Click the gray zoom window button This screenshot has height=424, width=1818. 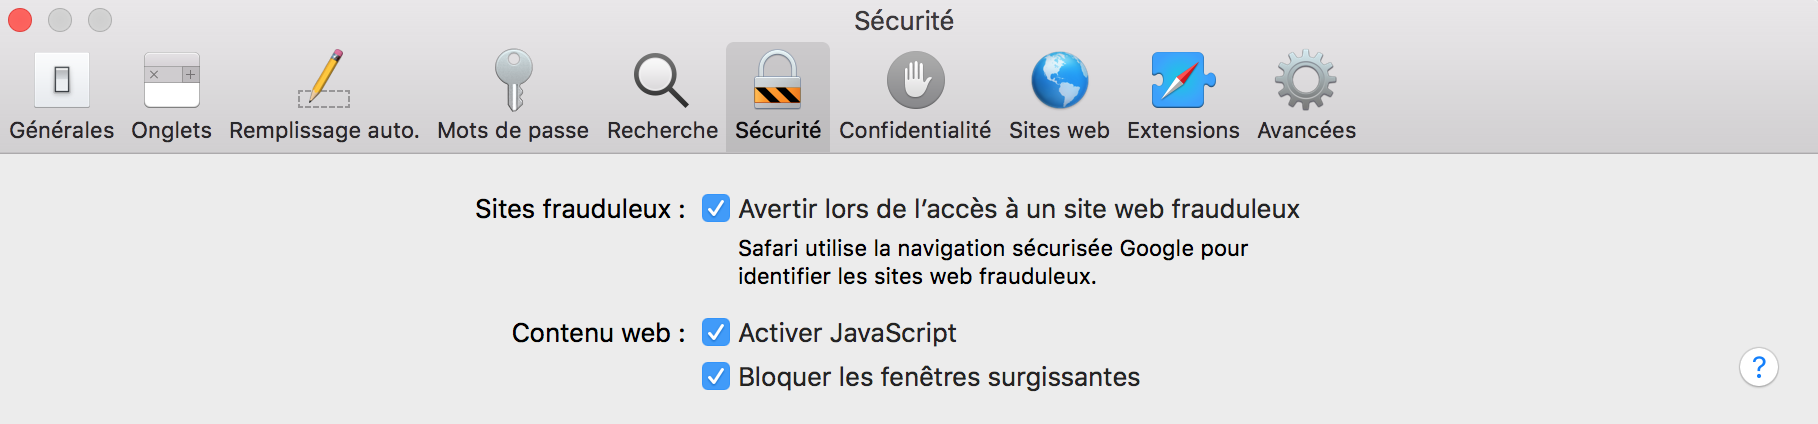pyautogui.click(x=100, y=20)
